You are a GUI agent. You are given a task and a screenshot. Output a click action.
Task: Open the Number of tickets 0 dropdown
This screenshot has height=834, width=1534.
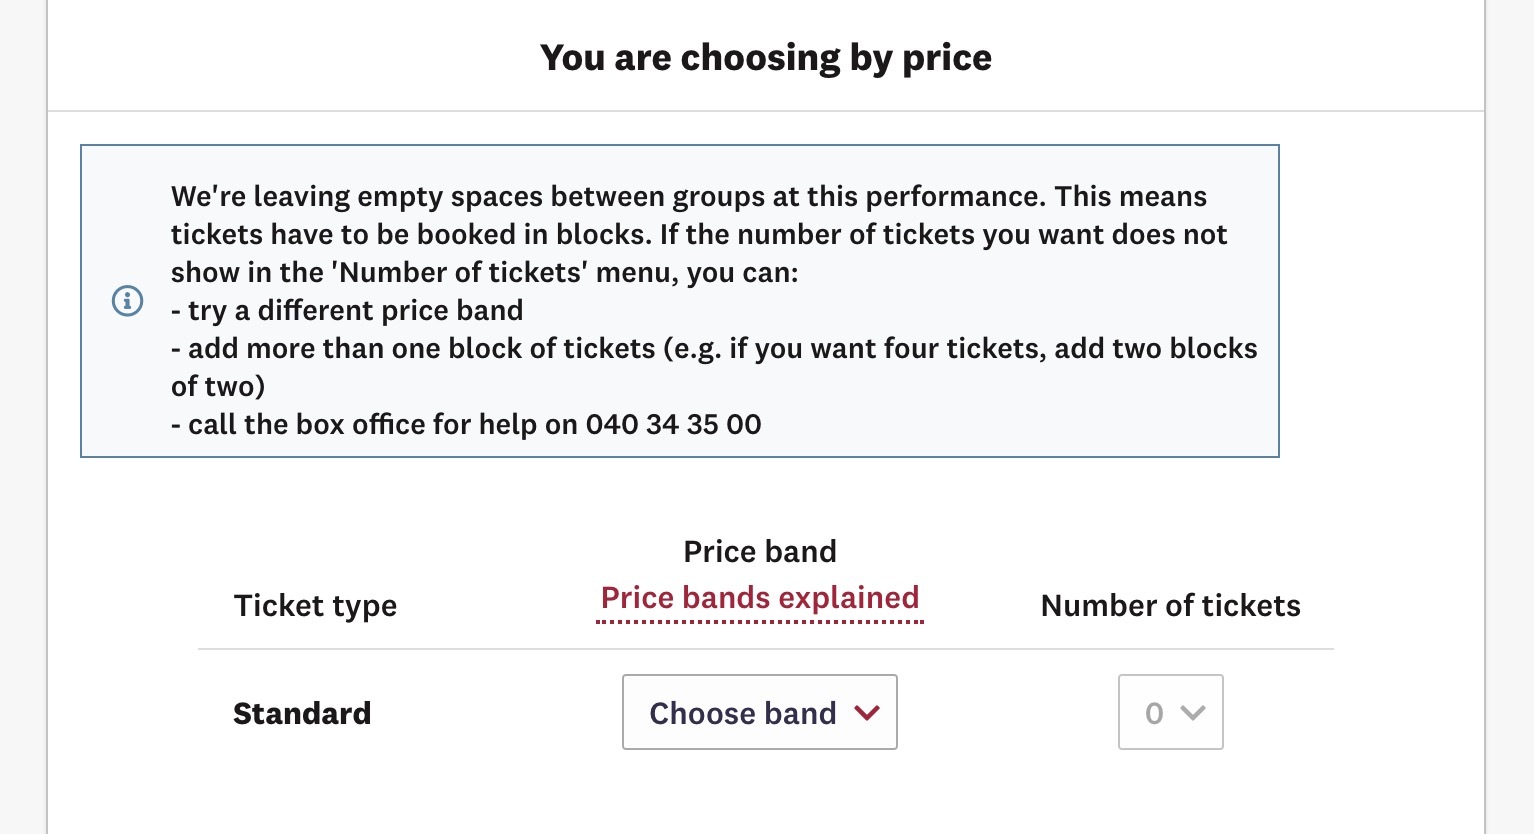tap(1170, 712)
